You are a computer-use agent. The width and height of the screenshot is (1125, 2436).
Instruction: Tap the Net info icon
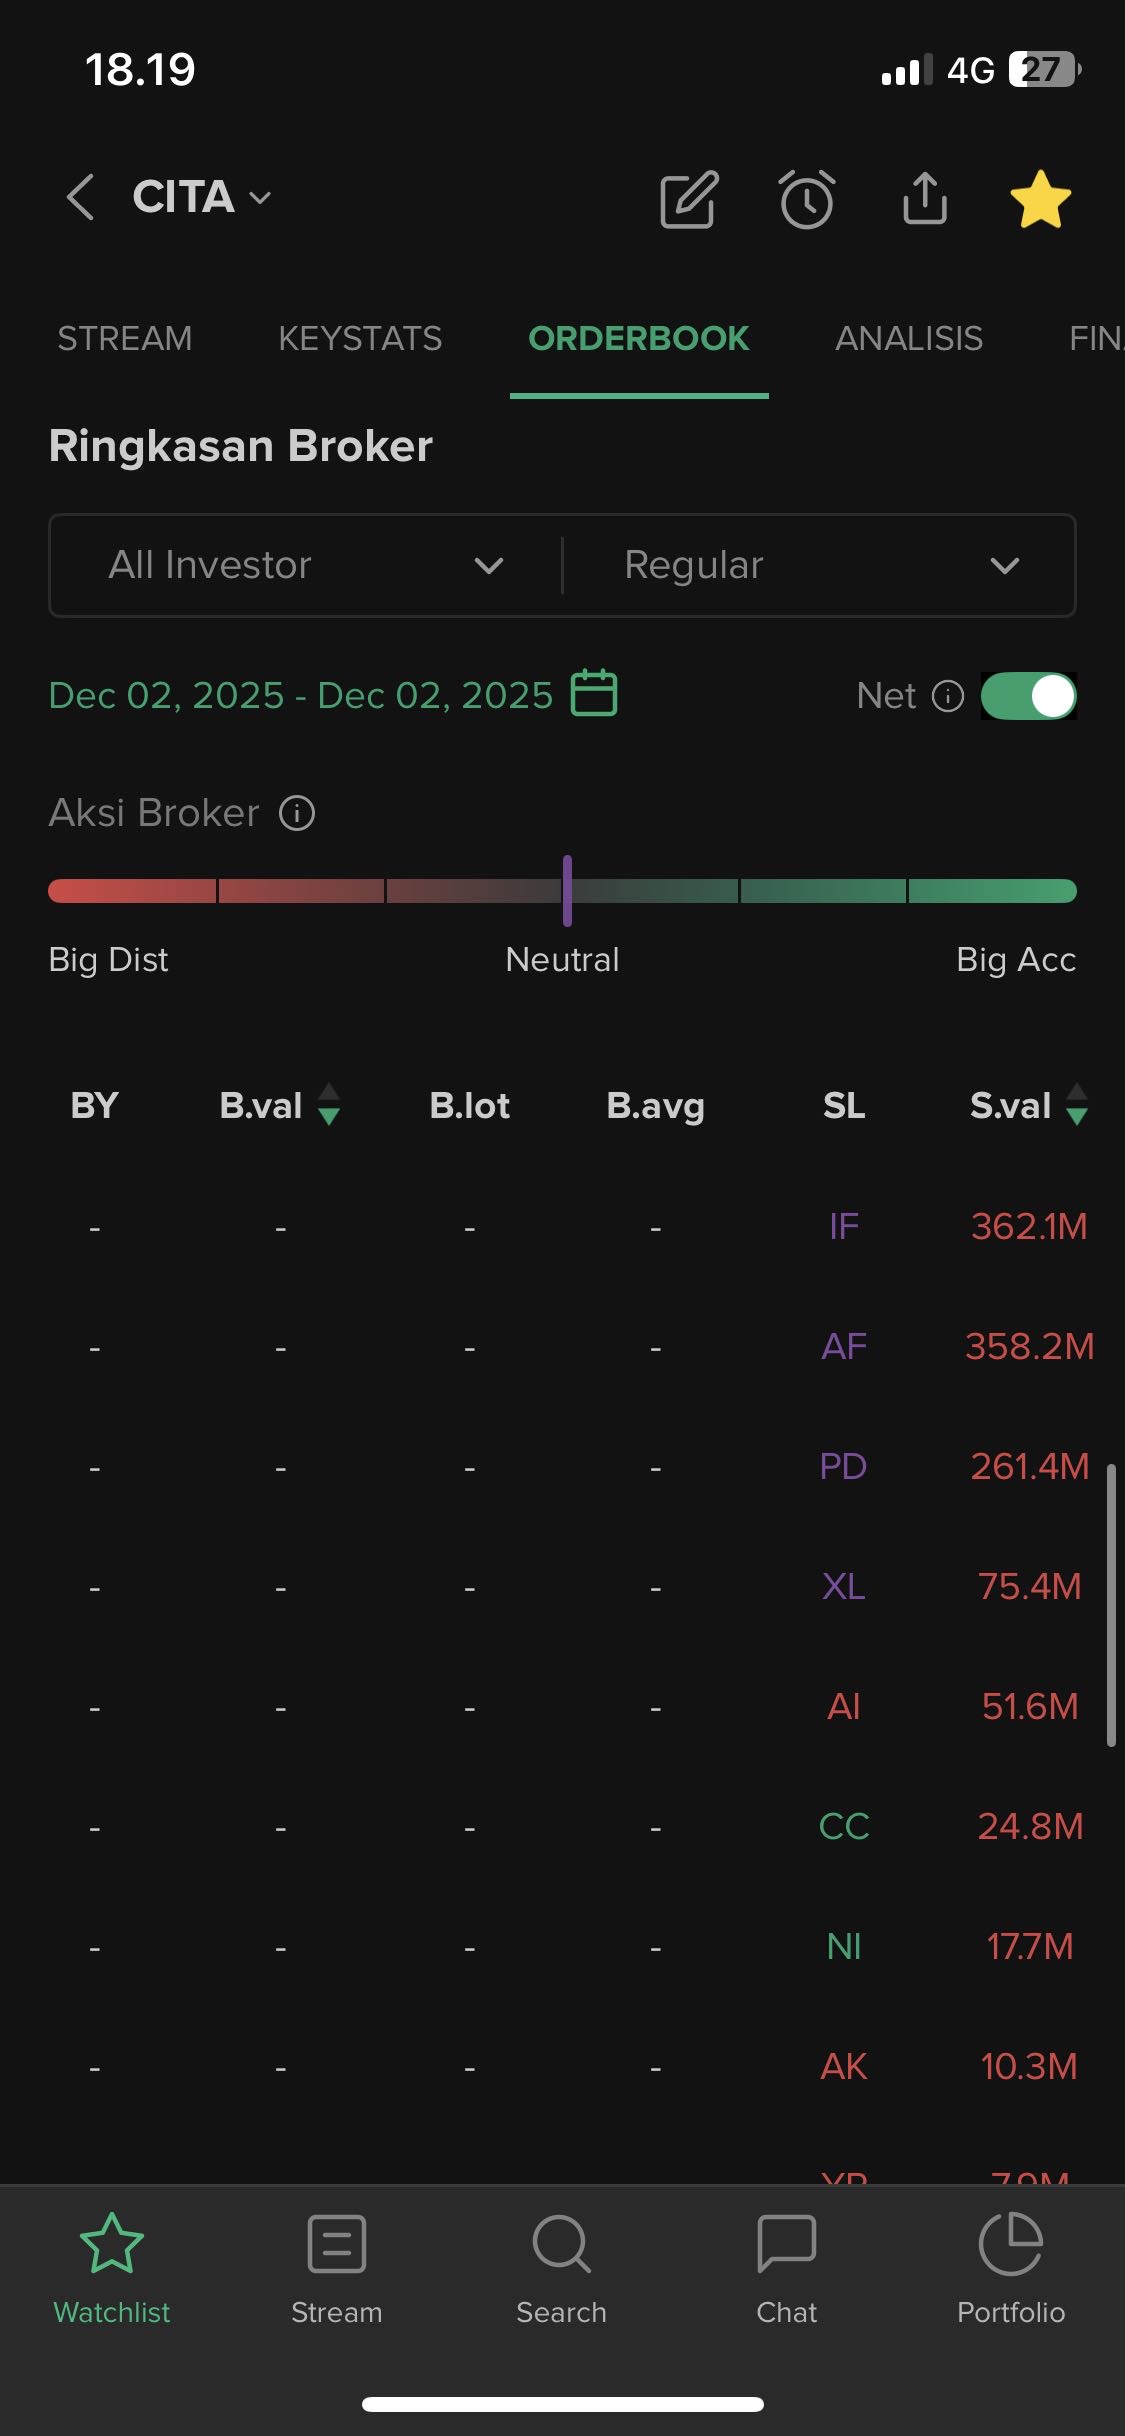[947, 696]
